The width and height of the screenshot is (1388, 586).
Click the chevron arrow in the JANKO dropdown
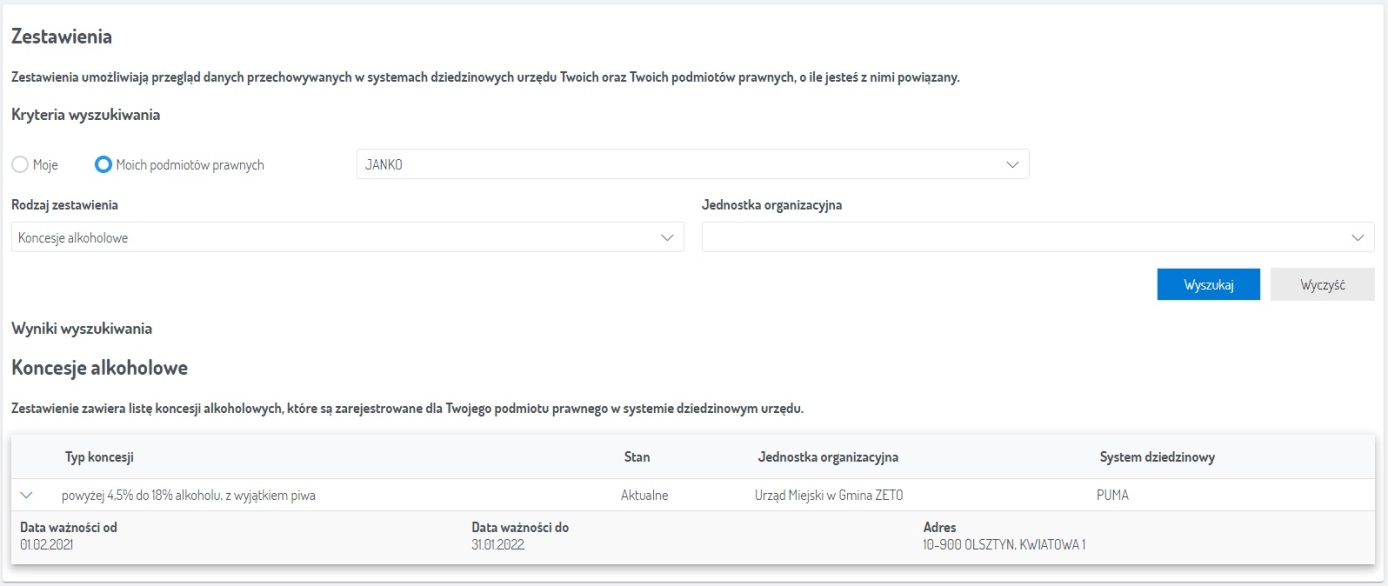pyautogui.click(x=1012, y=165)
